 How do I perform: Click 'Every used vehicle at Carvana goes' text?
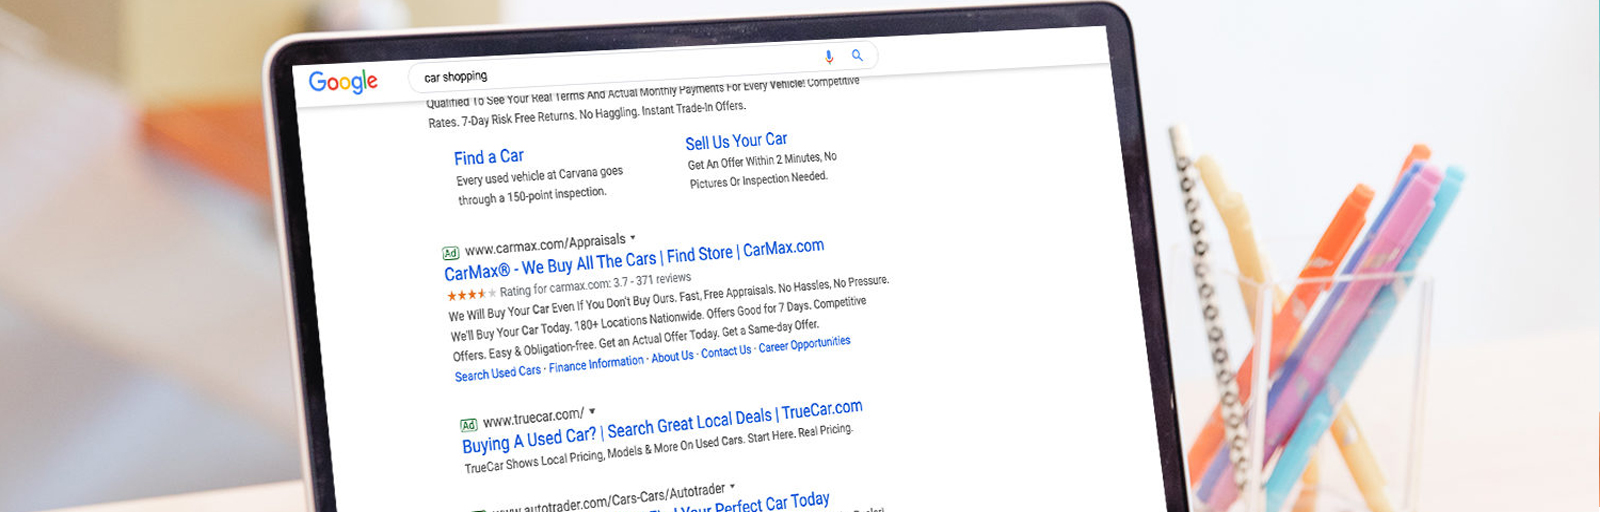[540, 176]
